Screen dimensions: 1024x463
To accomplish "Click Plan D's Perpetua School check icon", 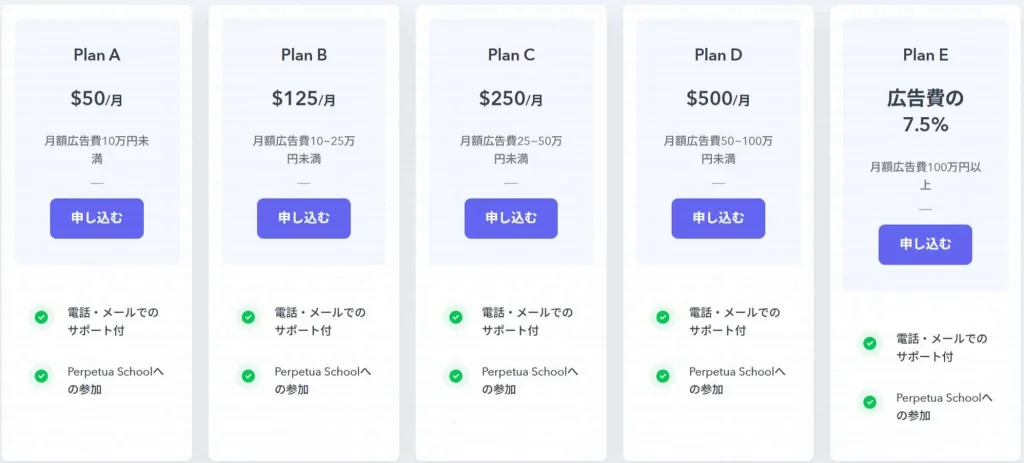I will point(663,376).
